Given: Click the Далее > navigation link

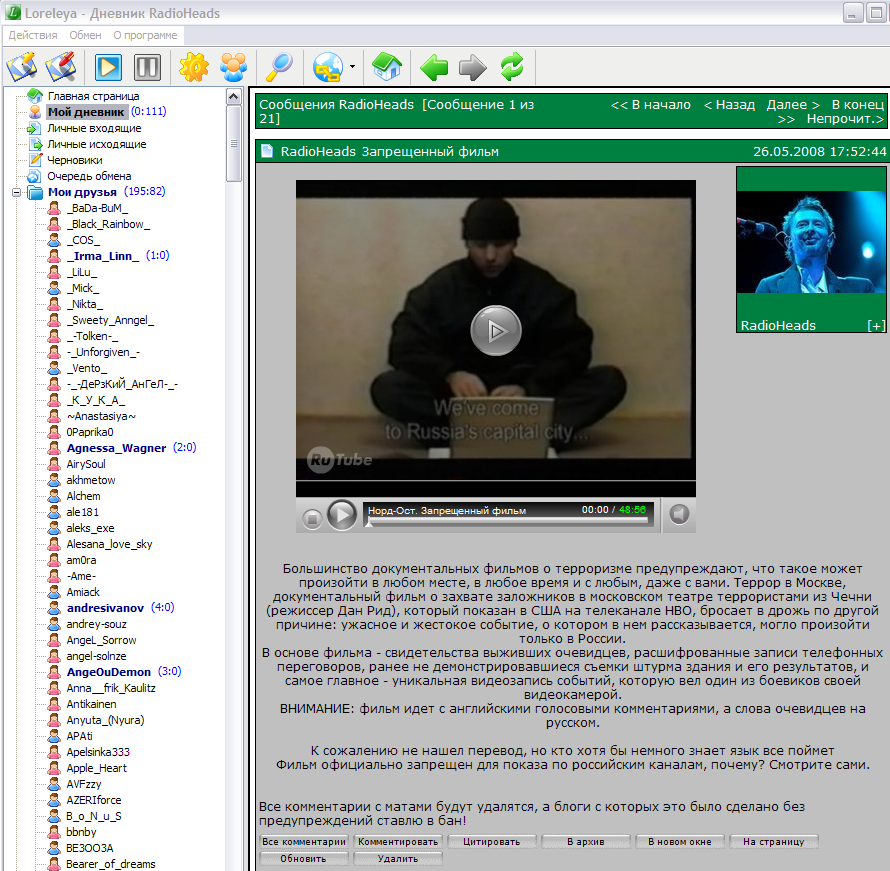Looking at the screenshot, I should 793,104.
